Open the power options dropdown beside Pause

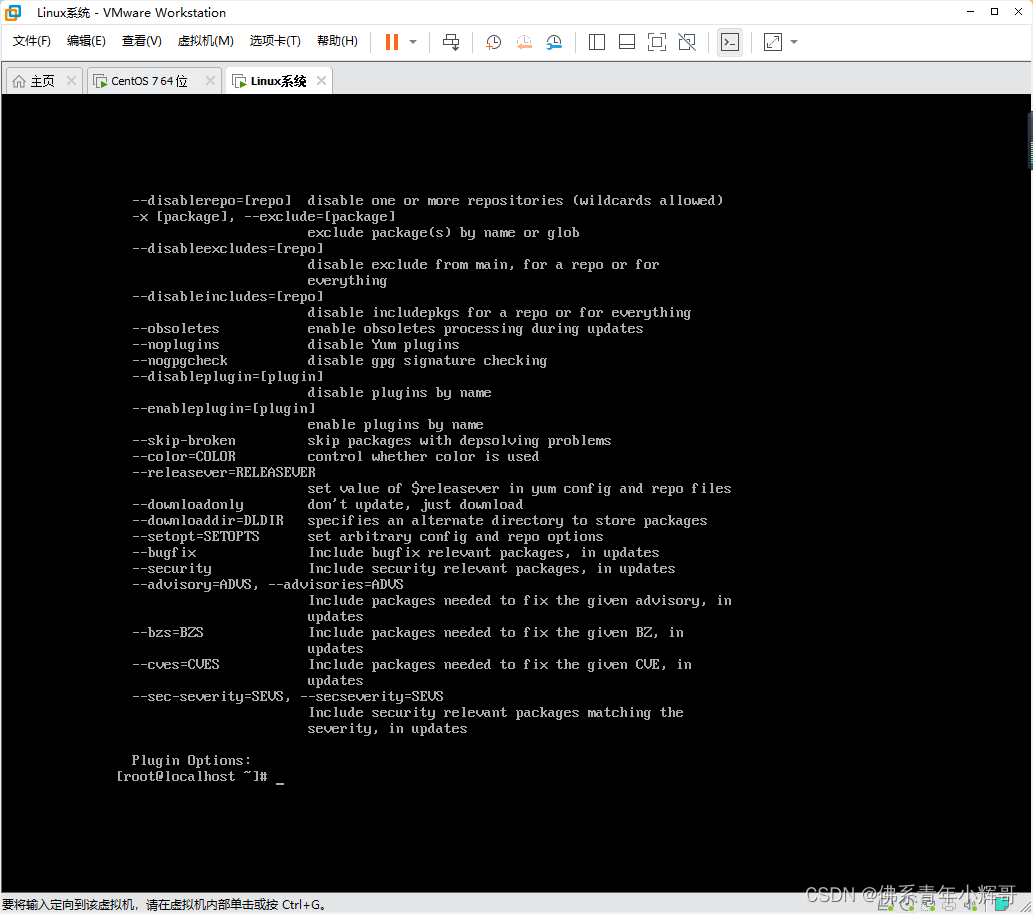413,42
